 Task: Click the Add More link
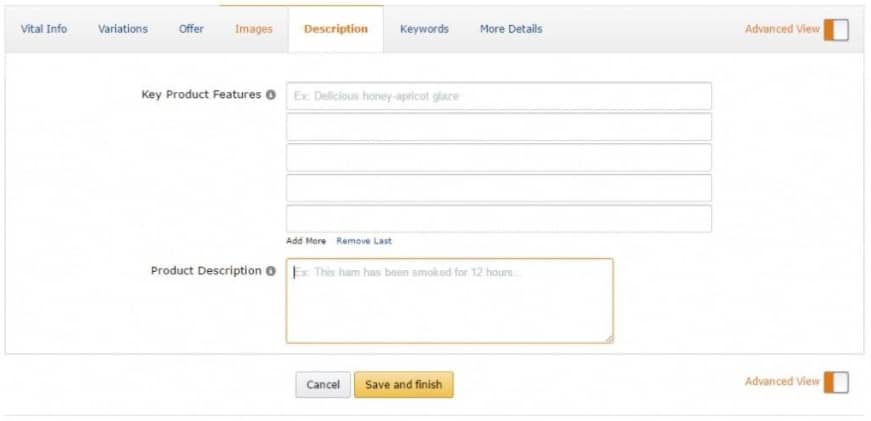pos(306,241)
